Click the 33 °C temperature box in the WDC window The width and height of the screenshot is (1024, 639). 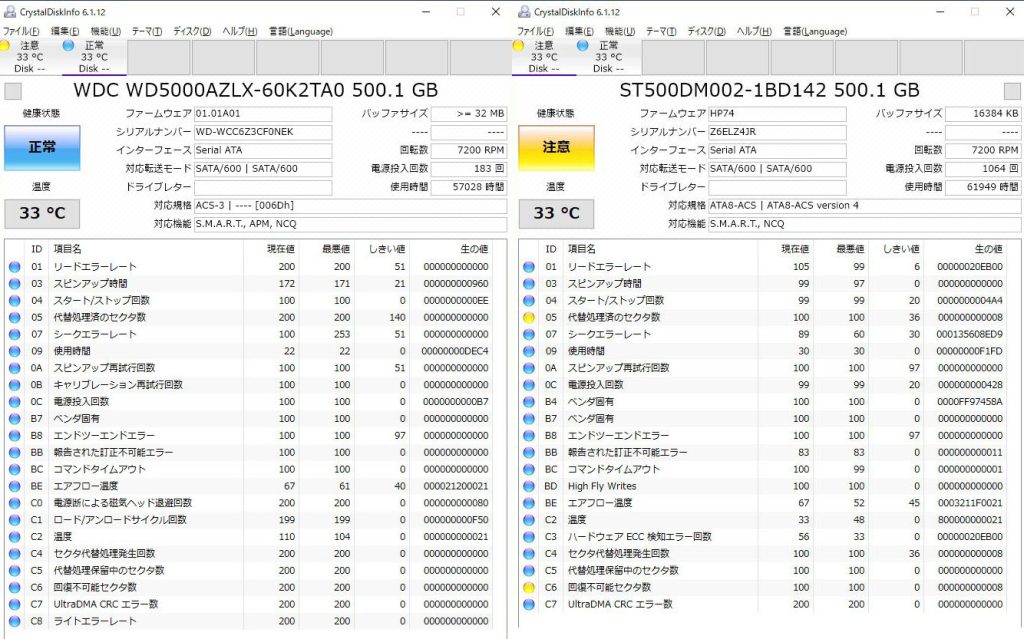42,213
